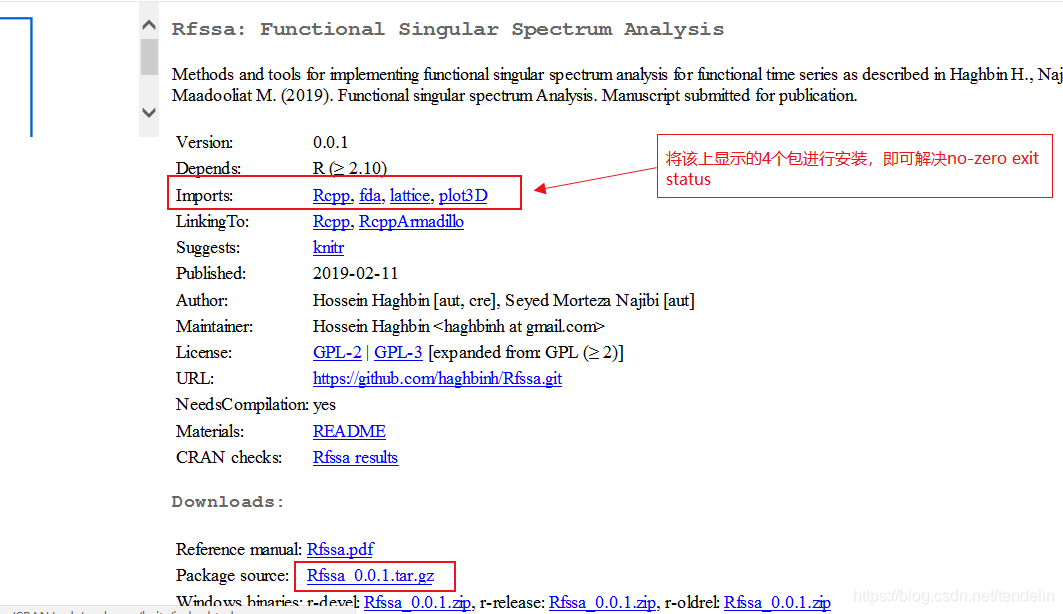Download the r-oldrel Rfssa_0.0.1.zip binary
Viewport: 1063px width, 614px height.
[777, 602]
